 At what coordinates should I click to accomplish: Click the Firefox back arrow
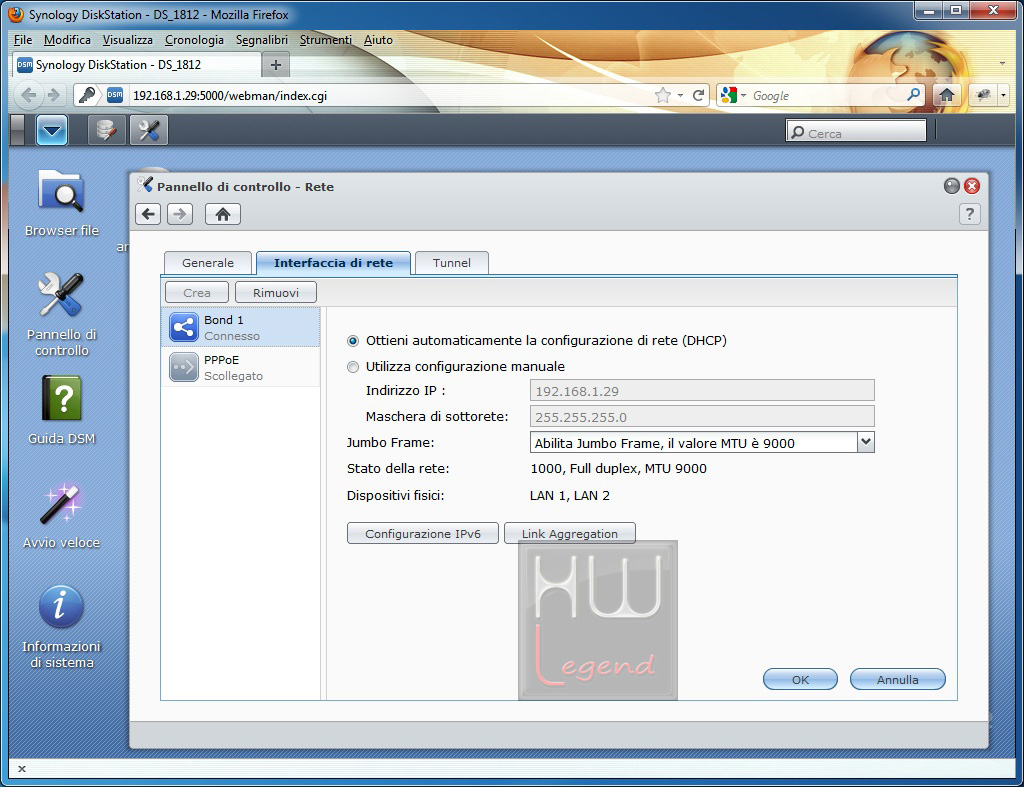(x=29, y=95)
